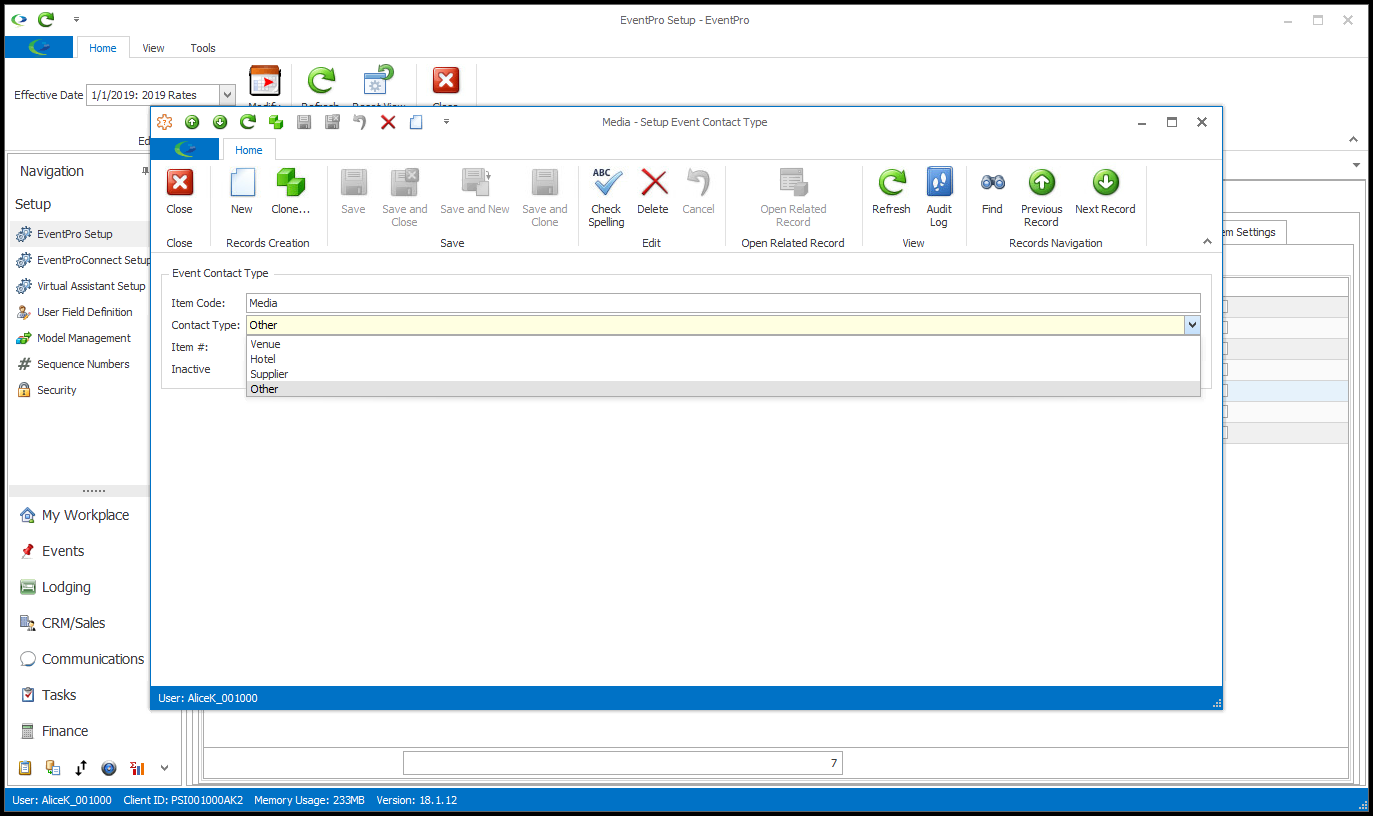Go to Previous Record via ribbon
Screen dimensions: 1373x816
click(1041, 197)
